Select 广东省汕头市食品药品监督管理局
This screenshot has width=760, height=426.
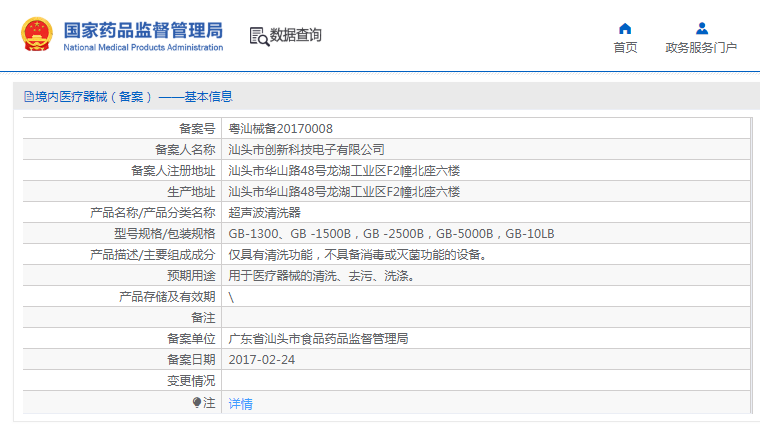pos(318,339)
